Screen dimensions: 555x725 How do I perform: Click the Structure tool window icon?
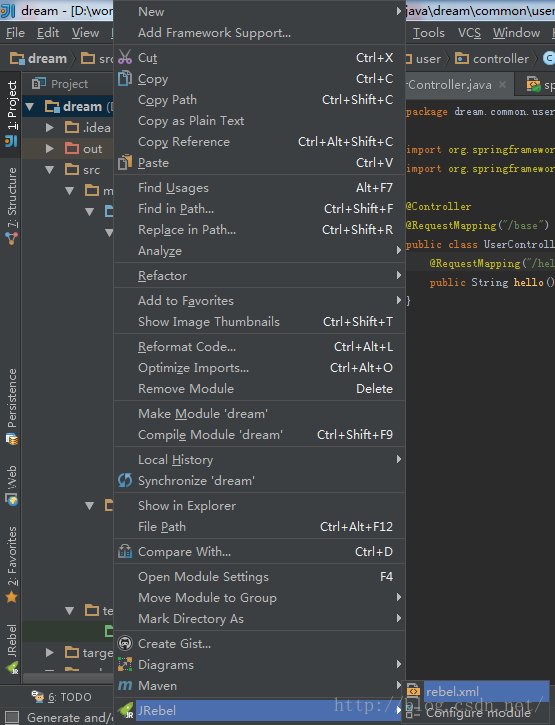tap(12, 239)
